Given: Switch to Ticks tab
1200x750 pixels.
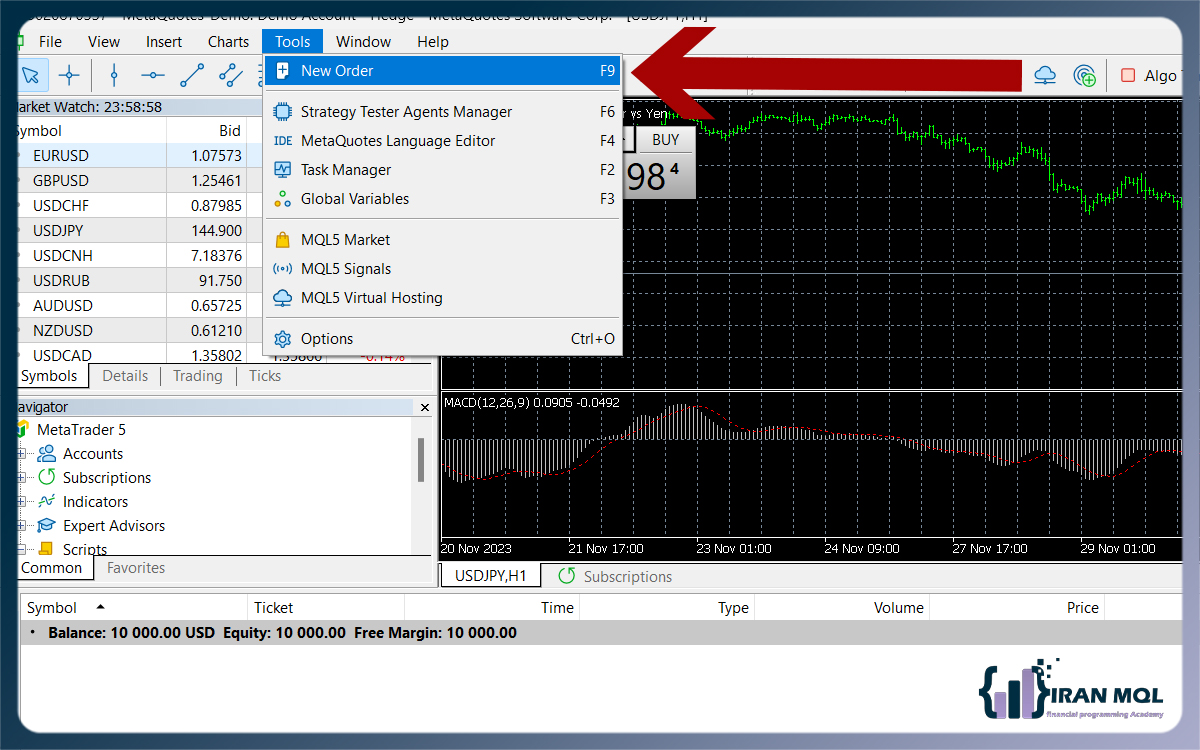Looking at the screenshot, I should (x=265, y=376).
